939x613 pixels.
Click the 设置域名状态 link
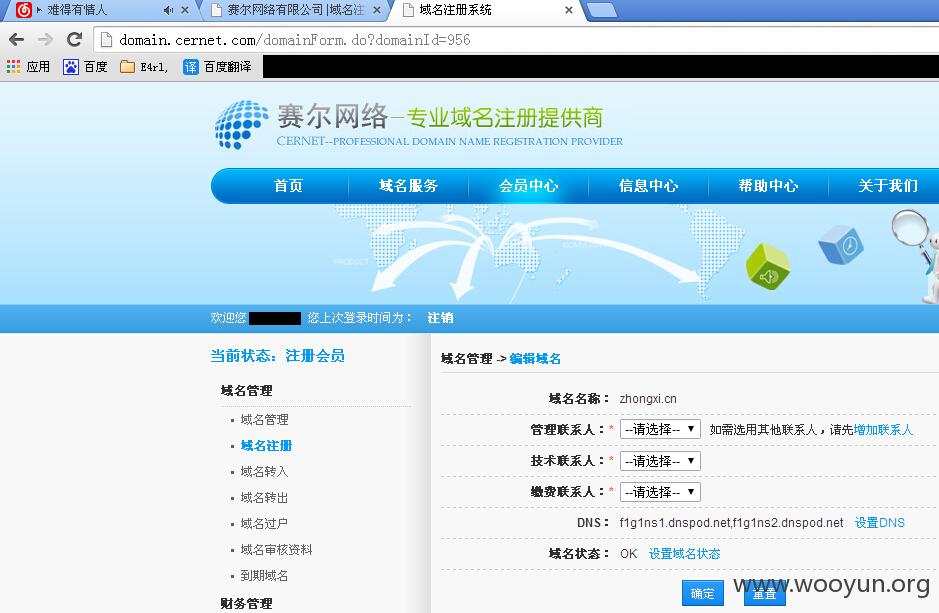[684, 554]
